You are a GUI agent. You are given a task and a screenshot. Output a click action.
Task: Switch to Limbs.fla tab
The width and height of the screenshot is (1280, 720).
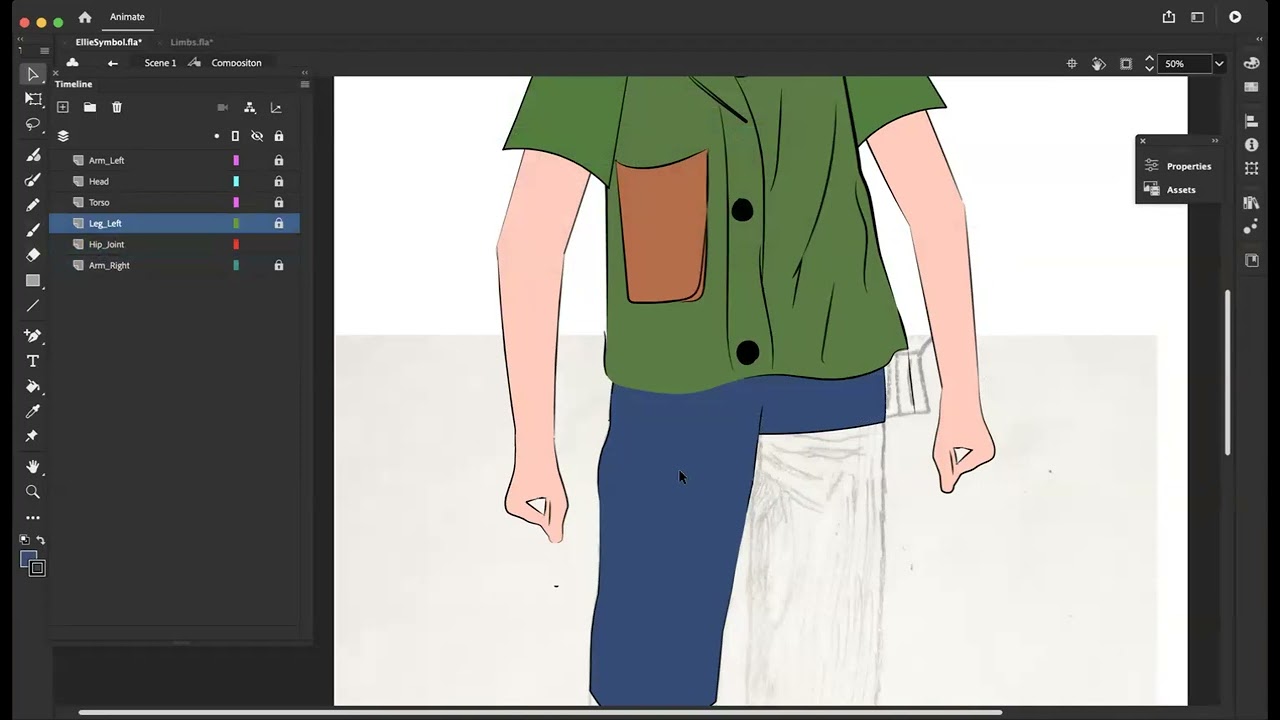point(192,42)
